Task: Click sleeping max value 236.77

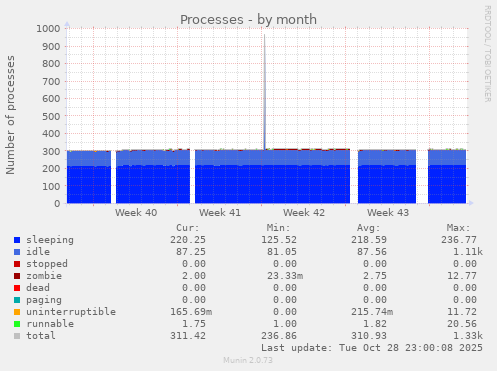Action: point(459,240)
